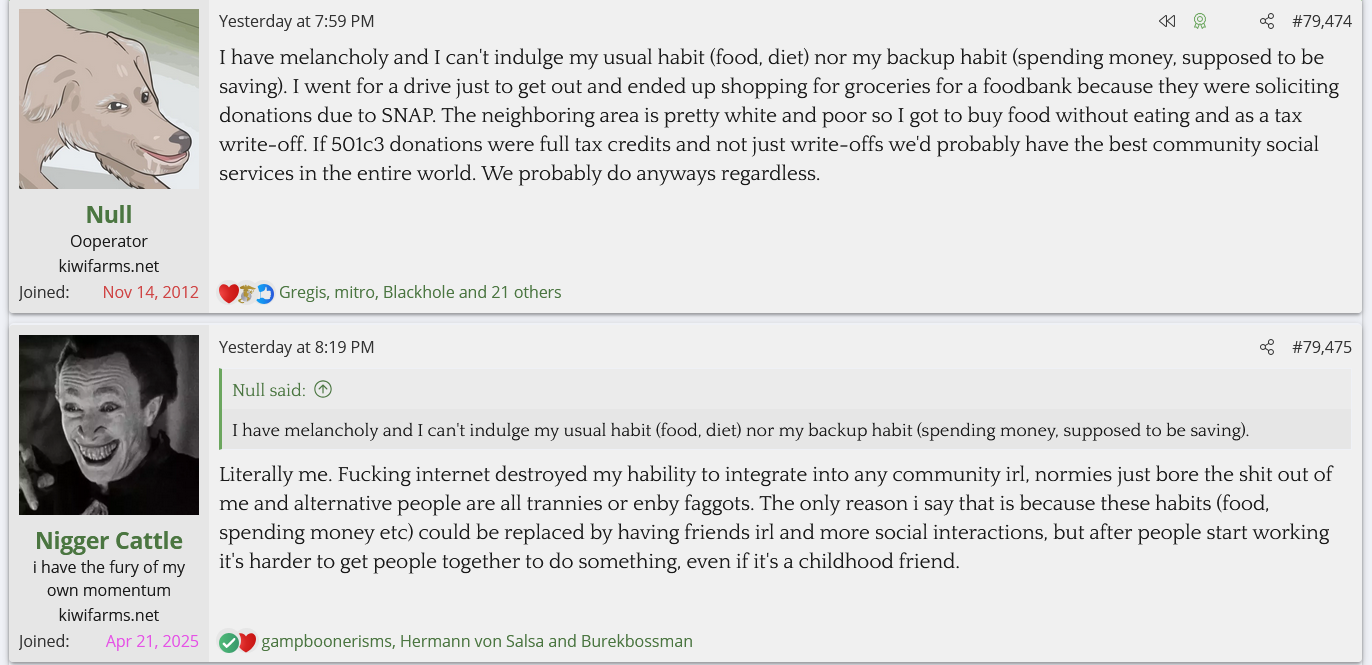
Task: Click the red heart reaction on the second post
Action: pos(247,642)
